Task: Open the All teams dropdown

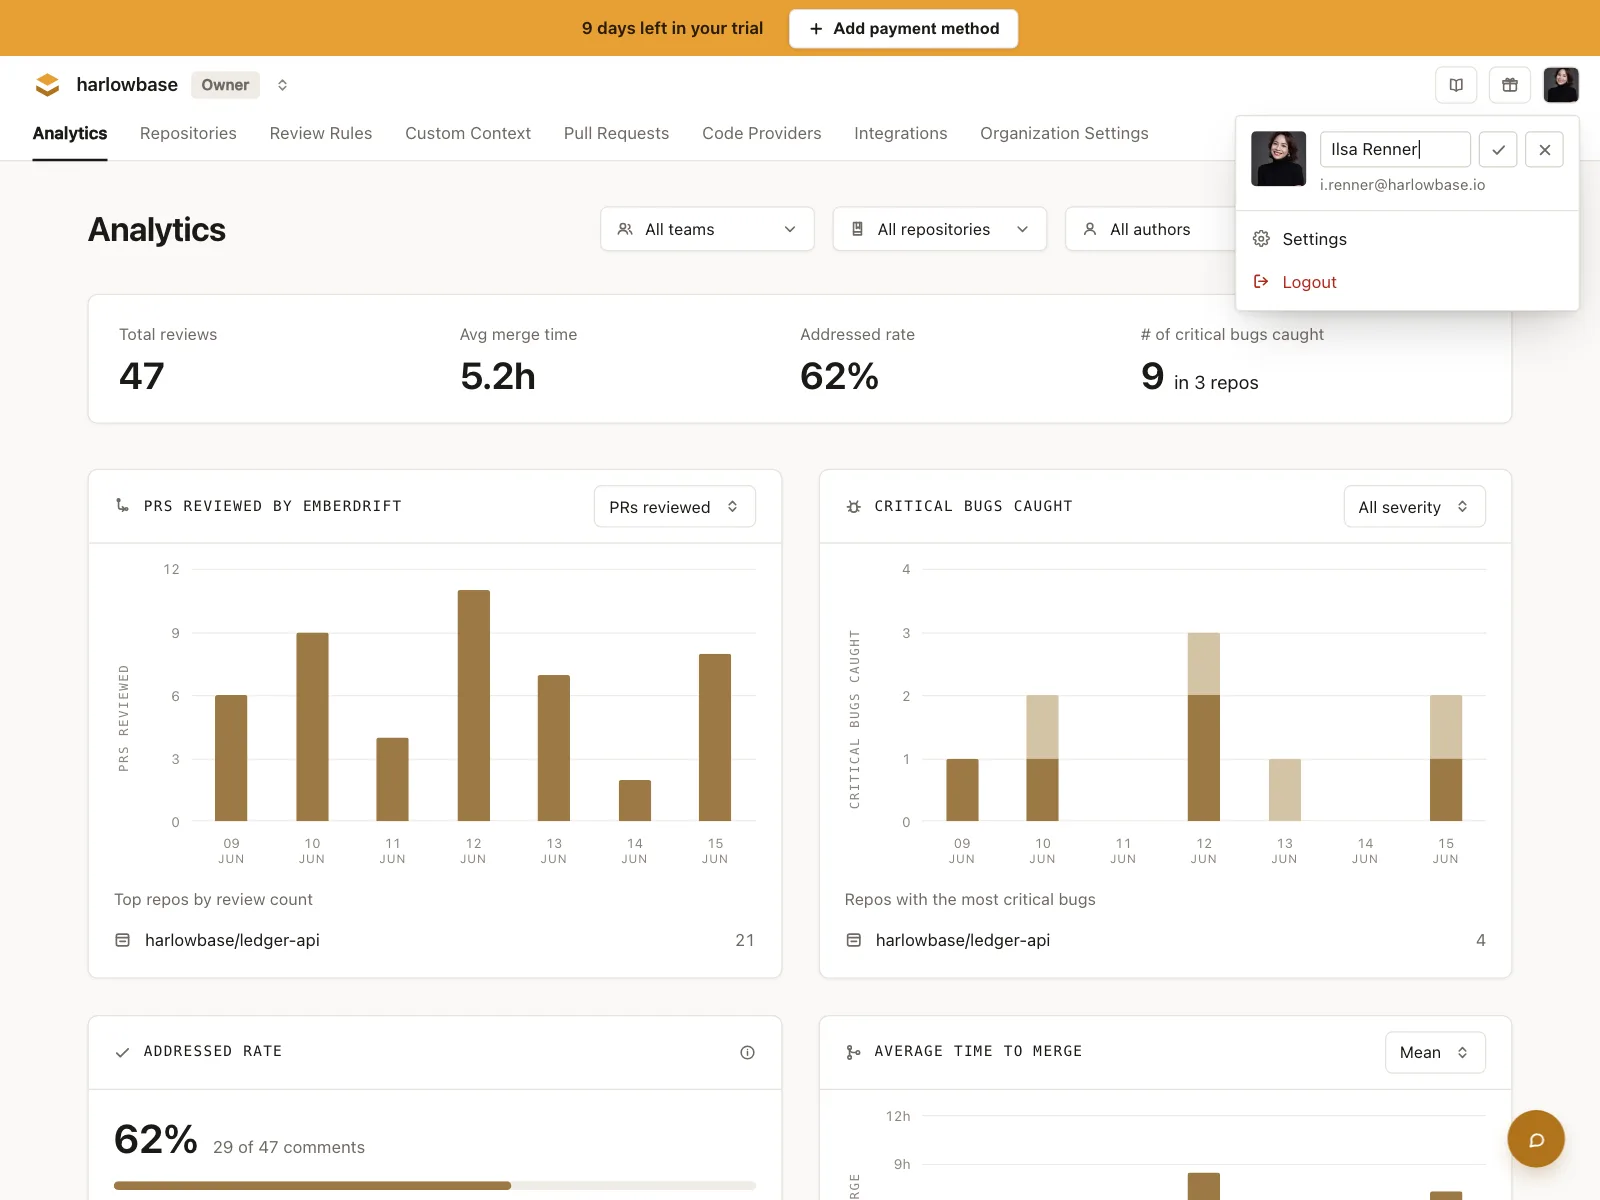Action: coord(707,229)
